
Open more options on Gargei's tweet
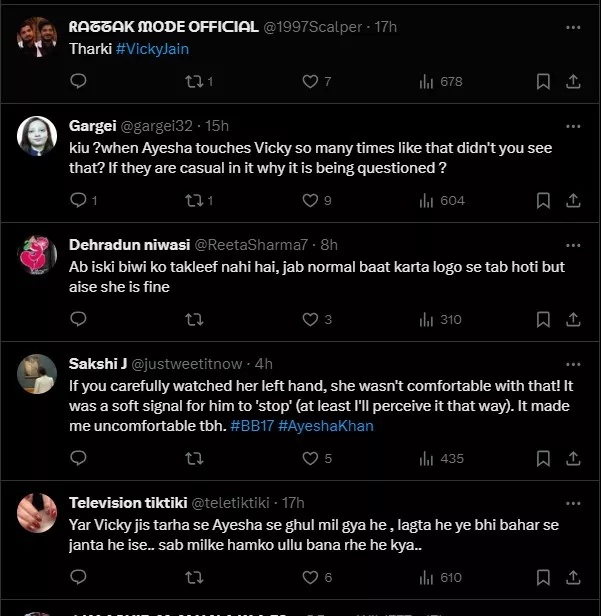(573, 126)
